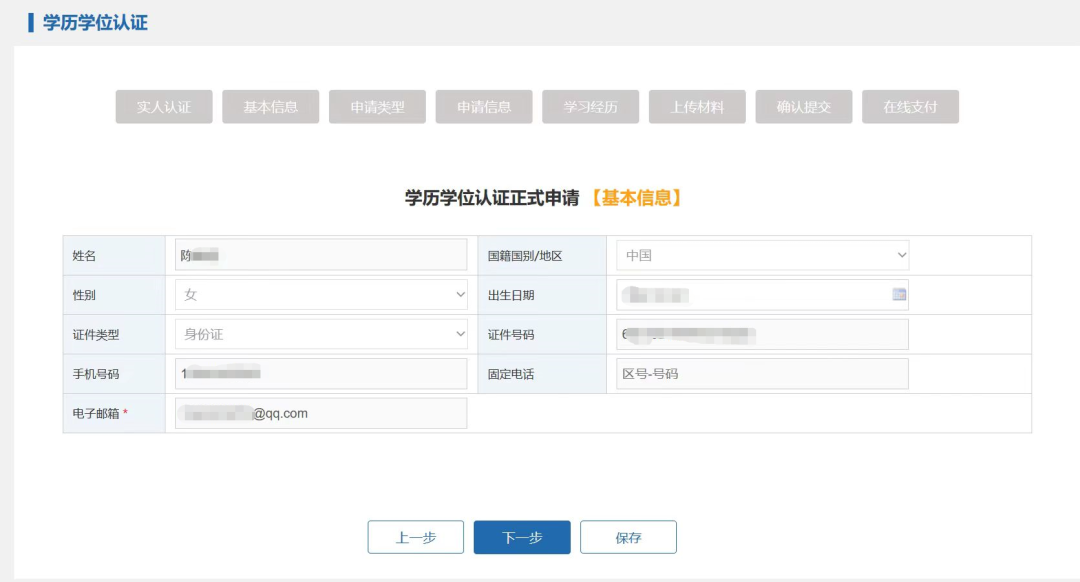The image size is (1080, 582).
Task: Click the 手机号码 input field
Action: 320,373
